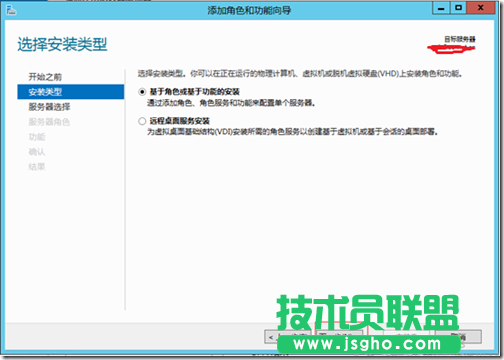
Task: Open 安装类型 step in sidebar
Action: click(71, 92)
